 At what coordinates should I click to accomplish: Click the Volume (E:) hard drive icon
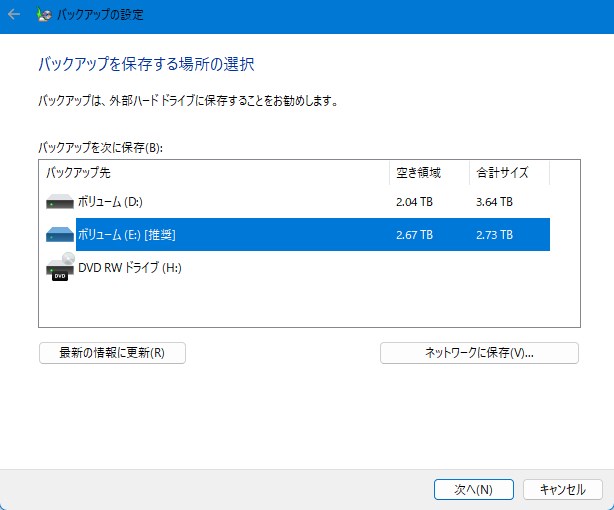59,235
